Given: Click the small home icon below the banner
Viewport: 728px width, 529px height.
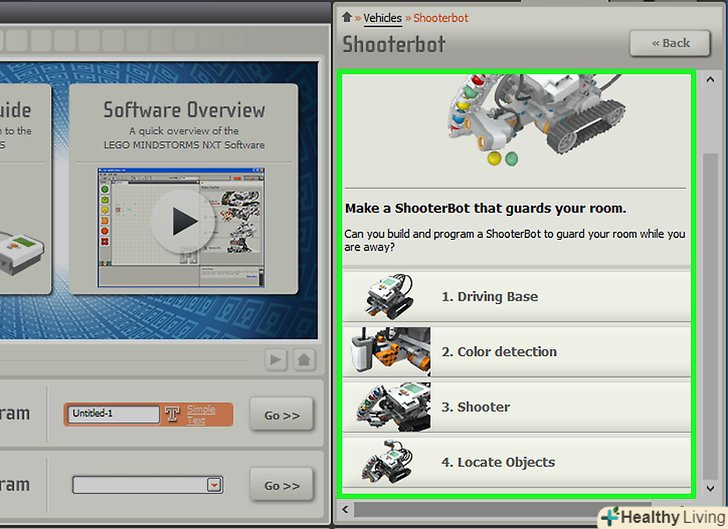Looking at the screenshot, I should click(x=304, y=360).
